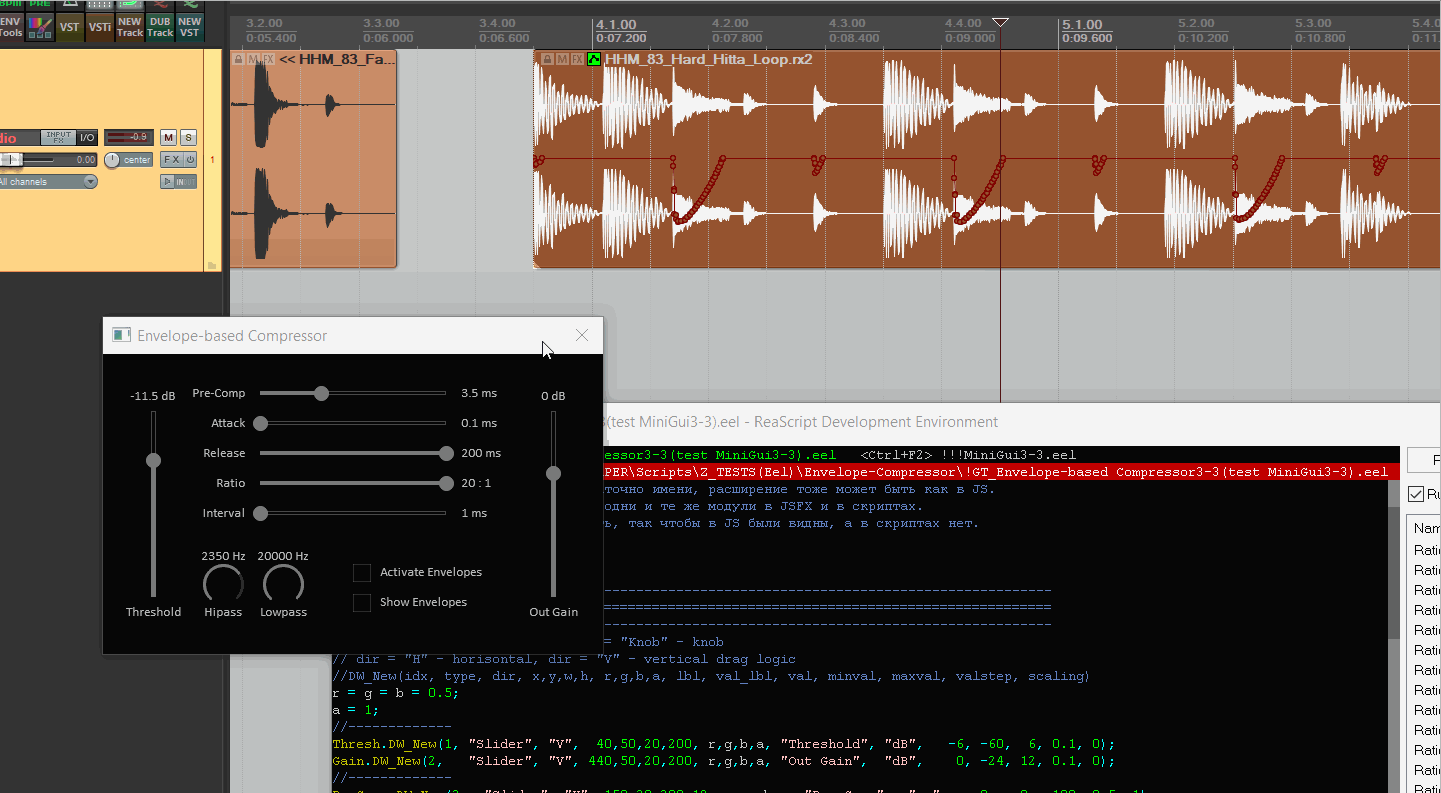Image resolution: width=1441 pixels, height=793 pixels.
Task: Enable the Show Envelopes checkbox
Action: 362,602
